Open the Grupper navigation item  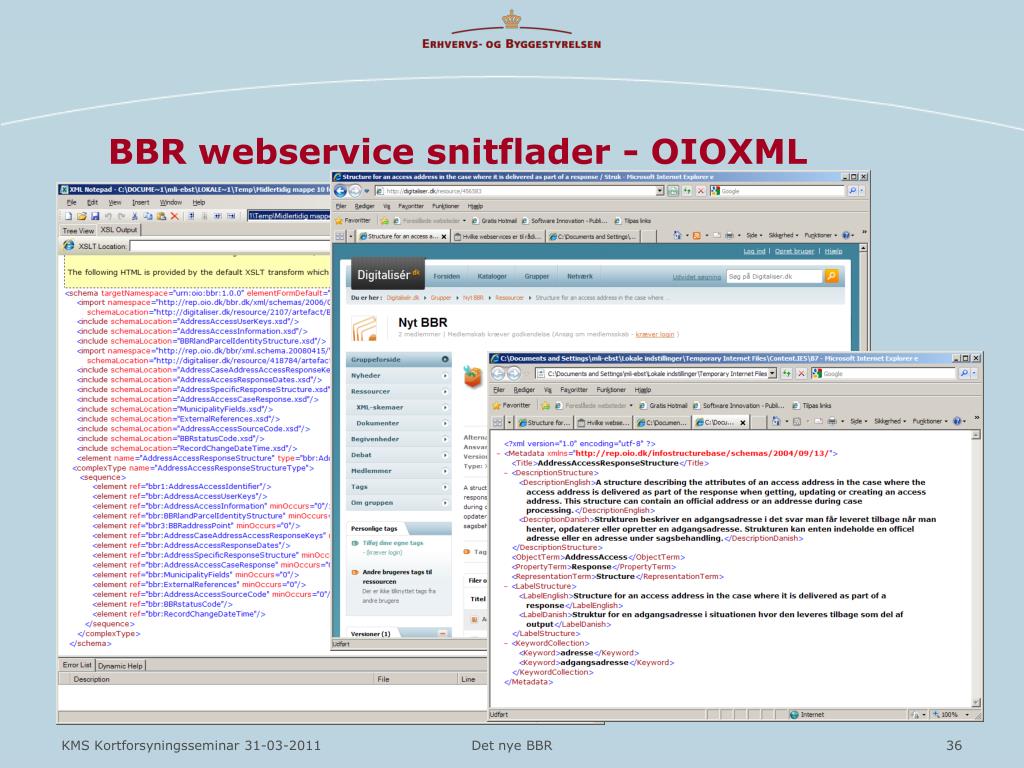pyautogui.click(x=537, y=276)
